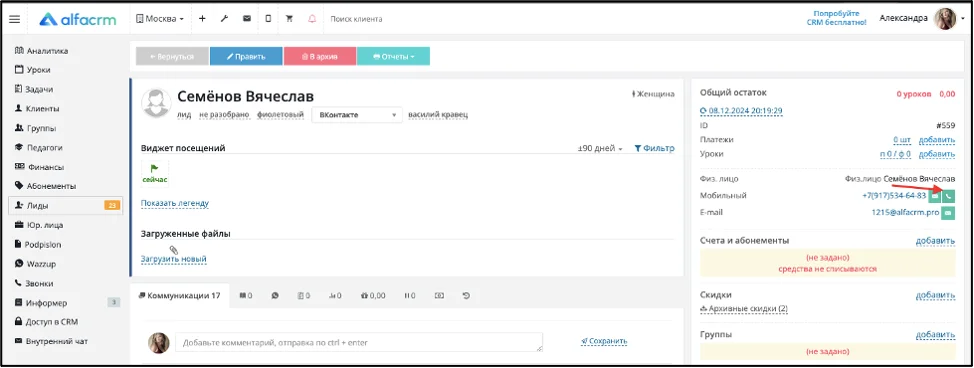
Task: Click добавить link in Платежи row
Action: (936, 140)
